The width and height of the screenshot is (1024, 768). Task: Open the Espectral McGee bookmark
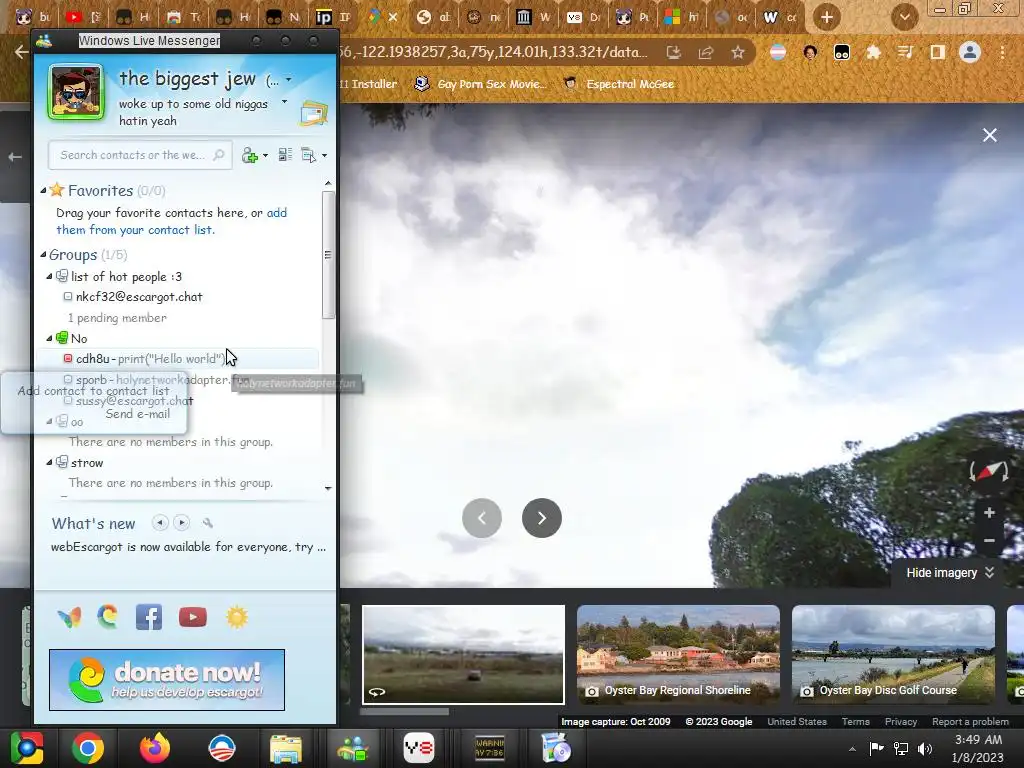pos(618,84)
